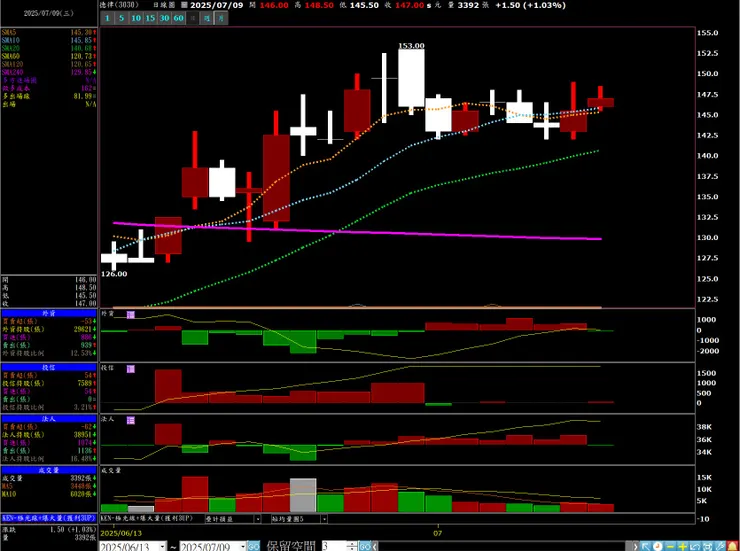
Task: Click the 153.00 high price label
Action: 411,46
